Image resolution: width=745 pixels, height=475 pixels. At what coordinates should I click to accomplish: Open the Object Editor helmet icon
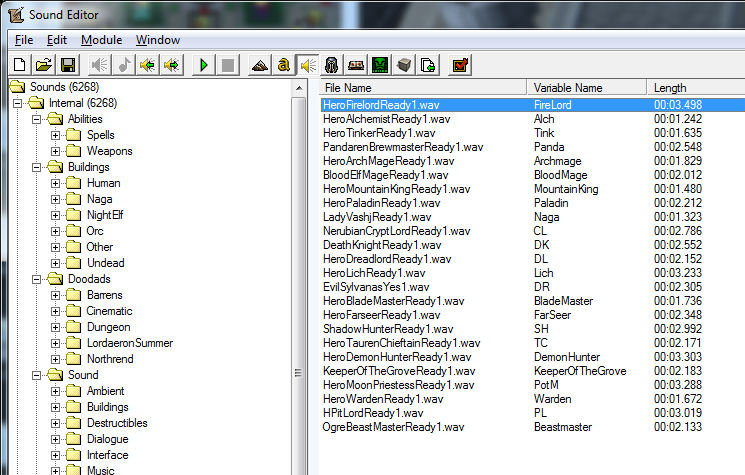coord(332,65)
